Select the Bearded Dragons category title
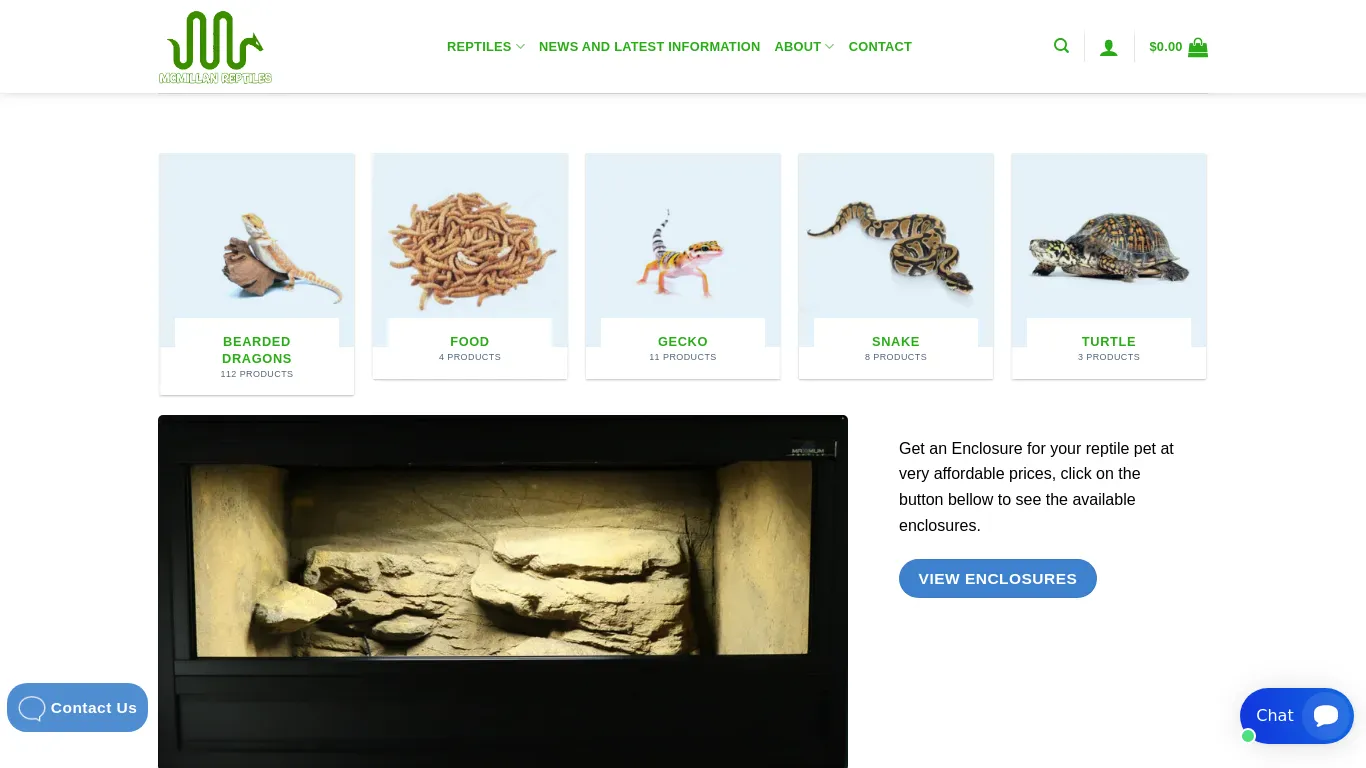The height and width of the screenshot is (768, 1366). click(257, 350)
